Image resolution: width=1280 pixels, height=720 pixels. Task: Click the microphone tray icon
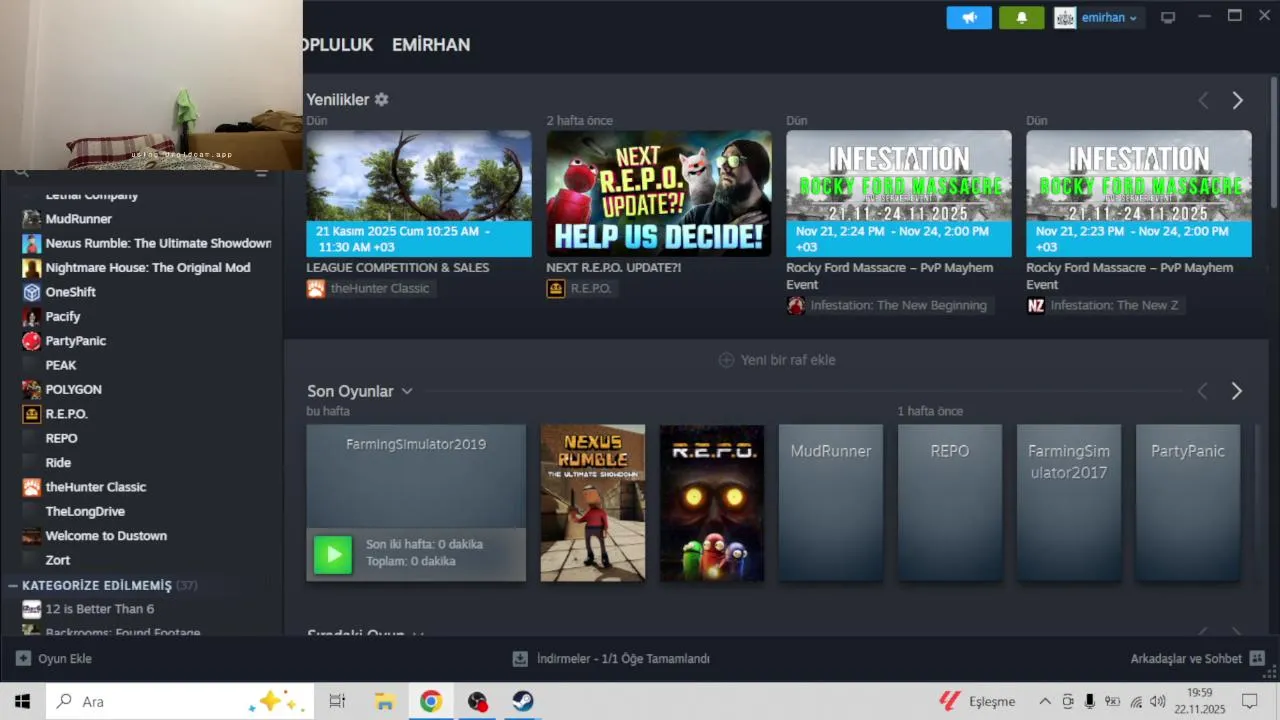[x=1090, y=701]
